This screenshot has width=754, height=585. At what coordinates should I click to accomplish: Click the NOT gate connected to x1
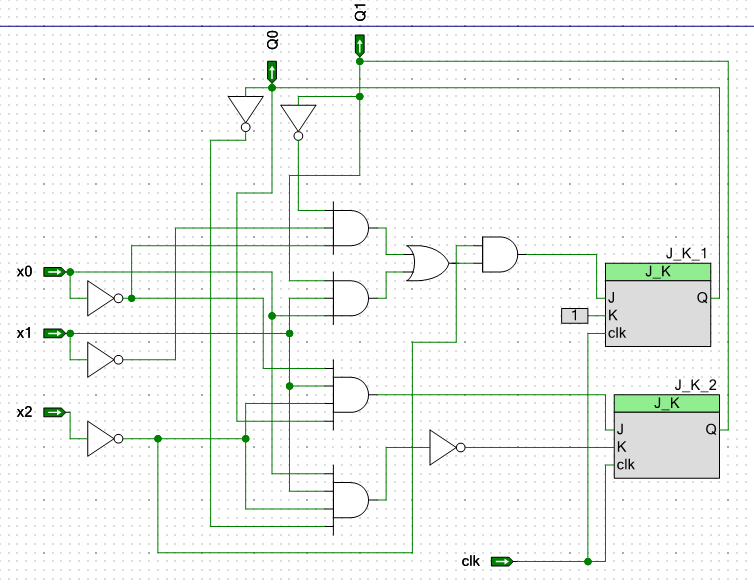point(102,359)
